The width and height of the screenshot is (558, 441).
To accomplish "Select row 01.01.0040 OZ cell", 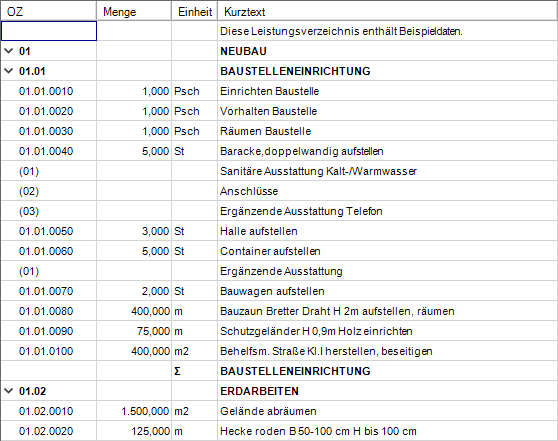I will (49, 151).
